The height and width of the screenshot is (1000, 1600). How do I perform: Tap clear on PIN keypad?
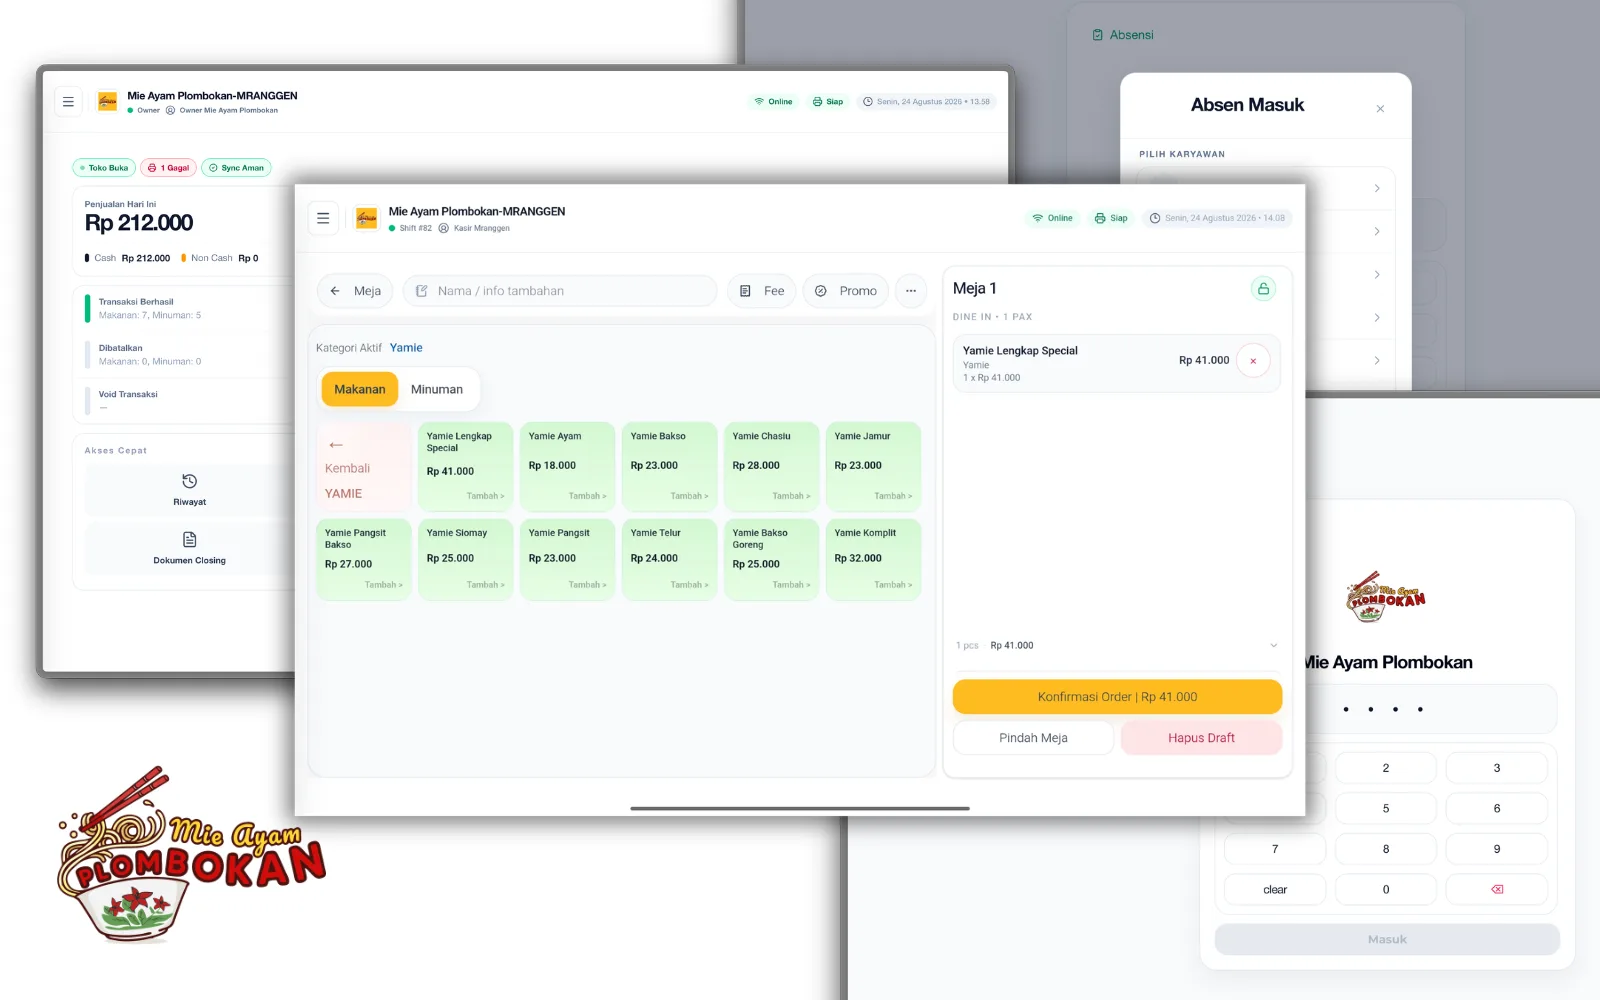tap(1275, 889)
